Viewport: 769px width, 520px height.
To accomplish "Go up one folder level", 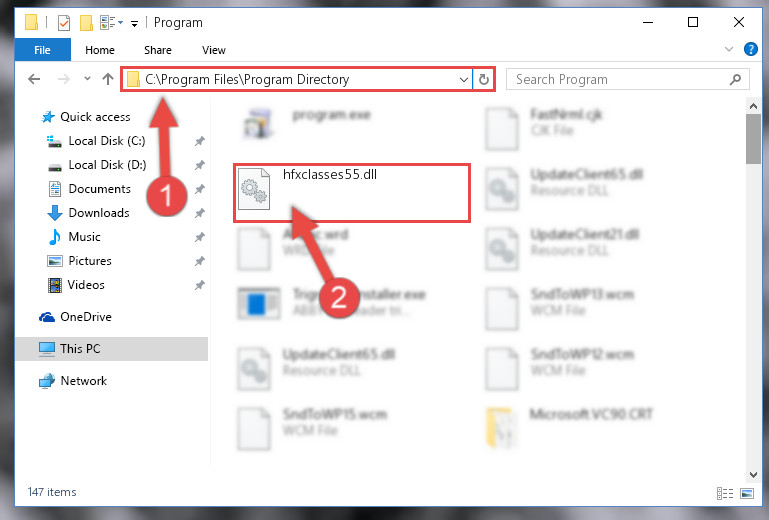I will pyautogui.click(x=108, y=79).
